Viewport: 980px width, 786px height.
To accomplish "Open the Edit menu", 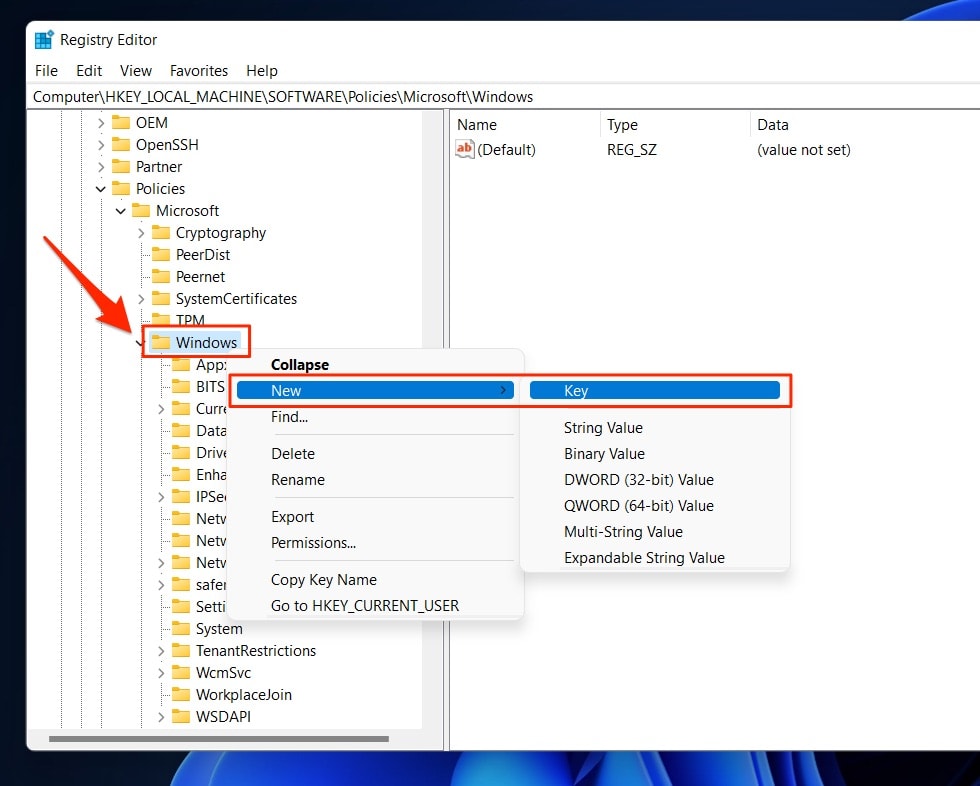I will click(88, 71).
